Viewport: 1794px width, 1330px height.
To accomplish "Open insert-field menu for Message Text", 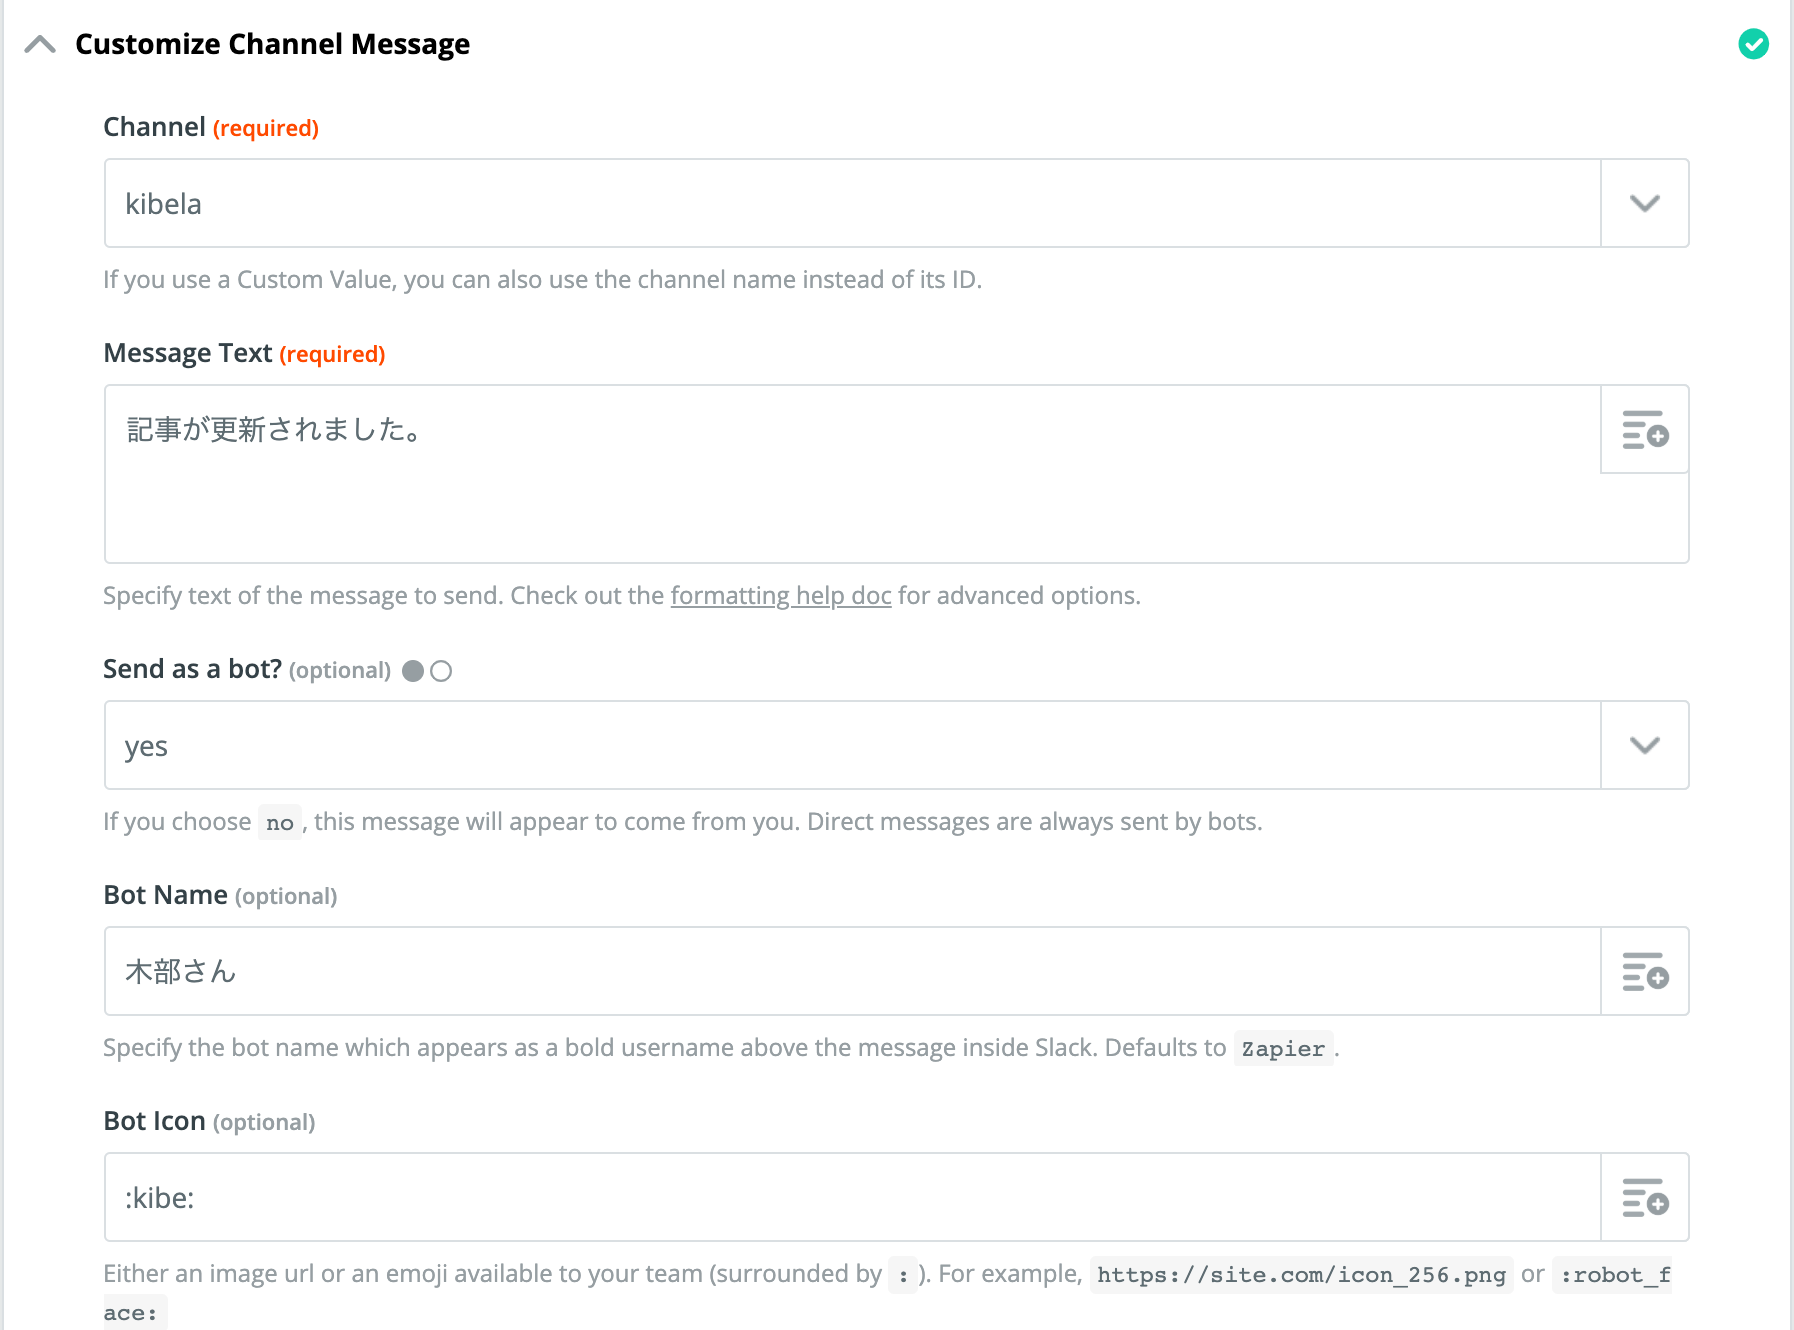I will [1644, 430].
